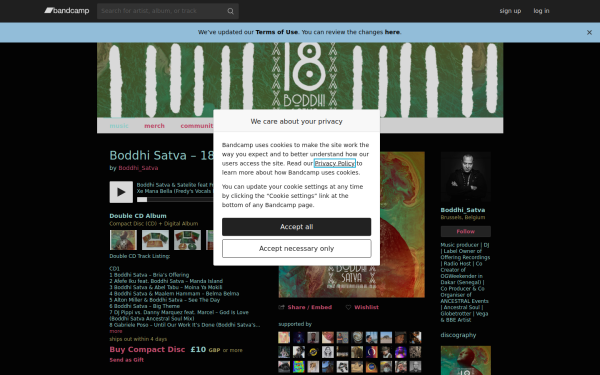Click the 'Double CD Album' heading
The image size is (600, 375).
[x=138, y=216]
